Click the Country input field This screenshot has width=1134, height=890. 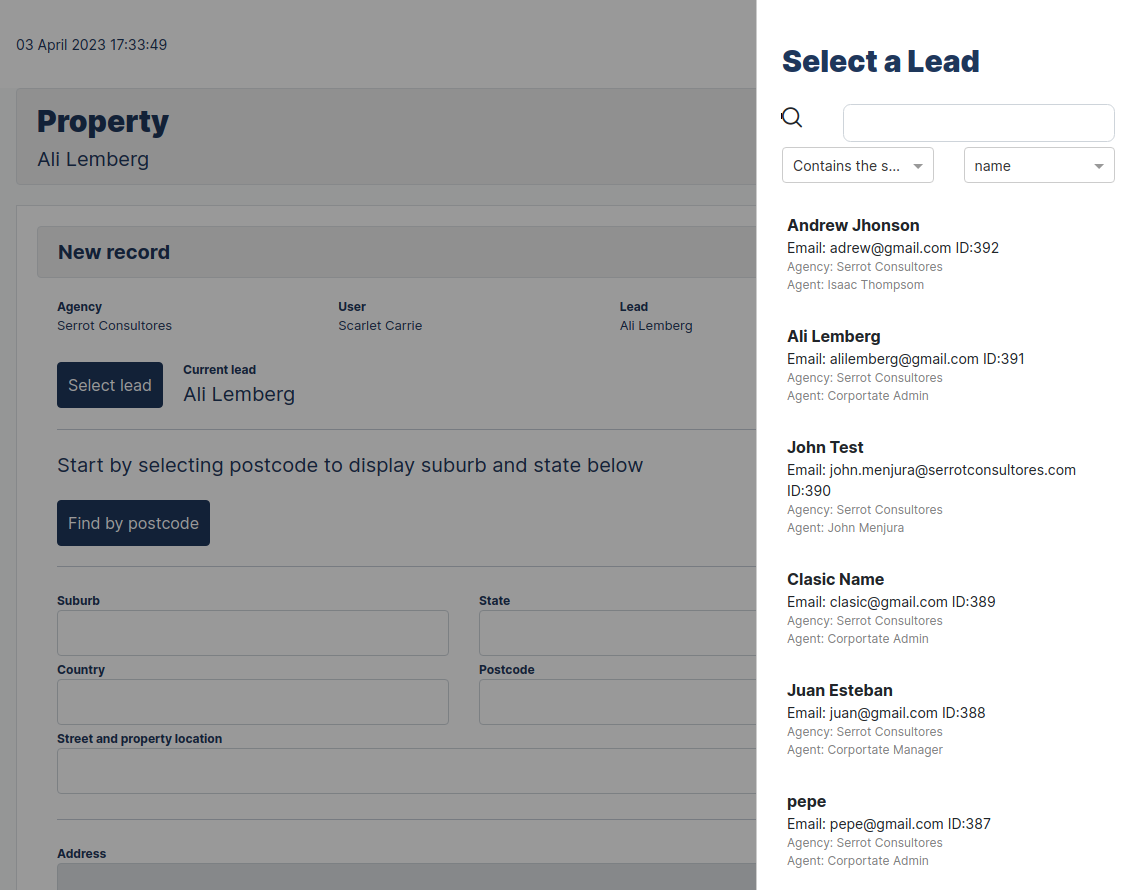point(252,701)
